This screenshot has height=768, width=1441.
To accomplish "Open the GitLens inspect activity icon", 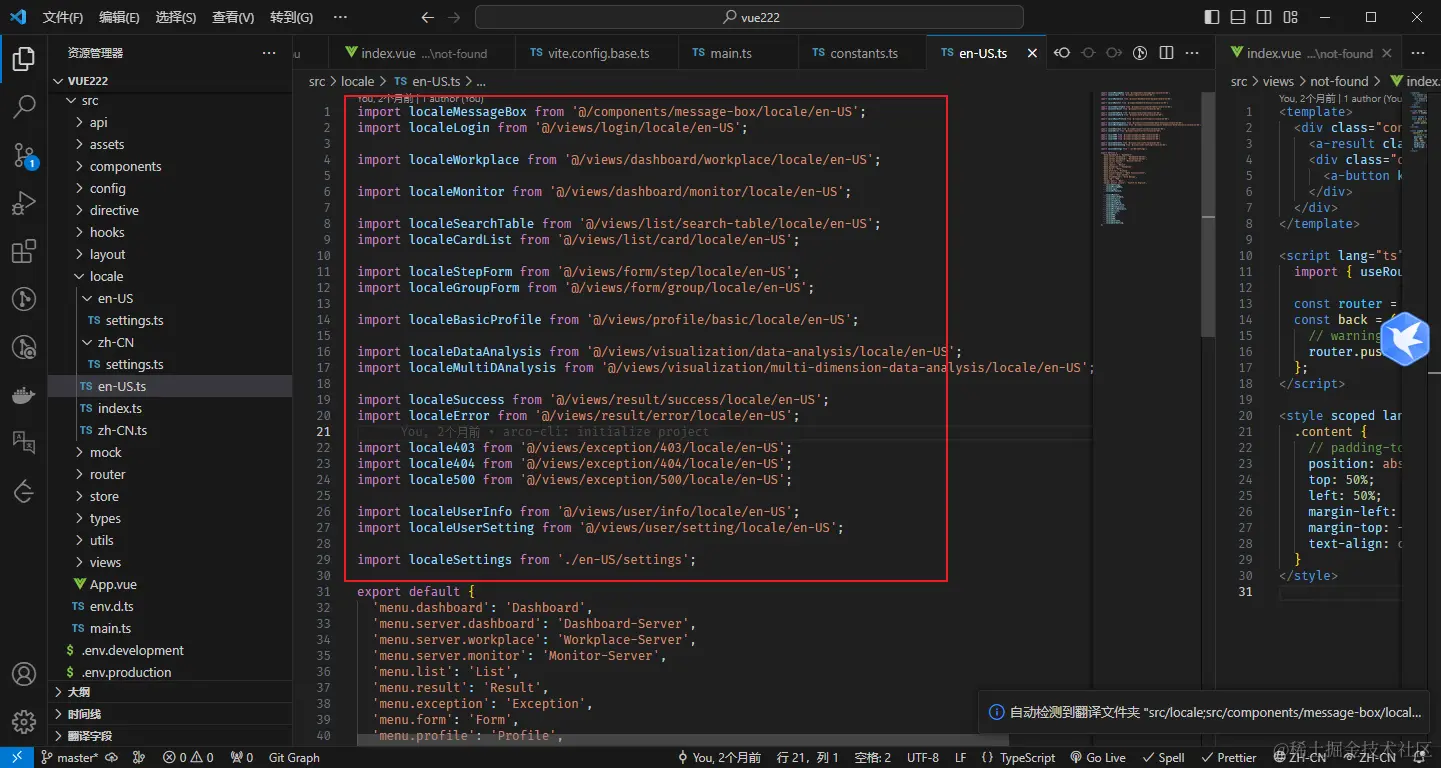I will coord(24,347).
